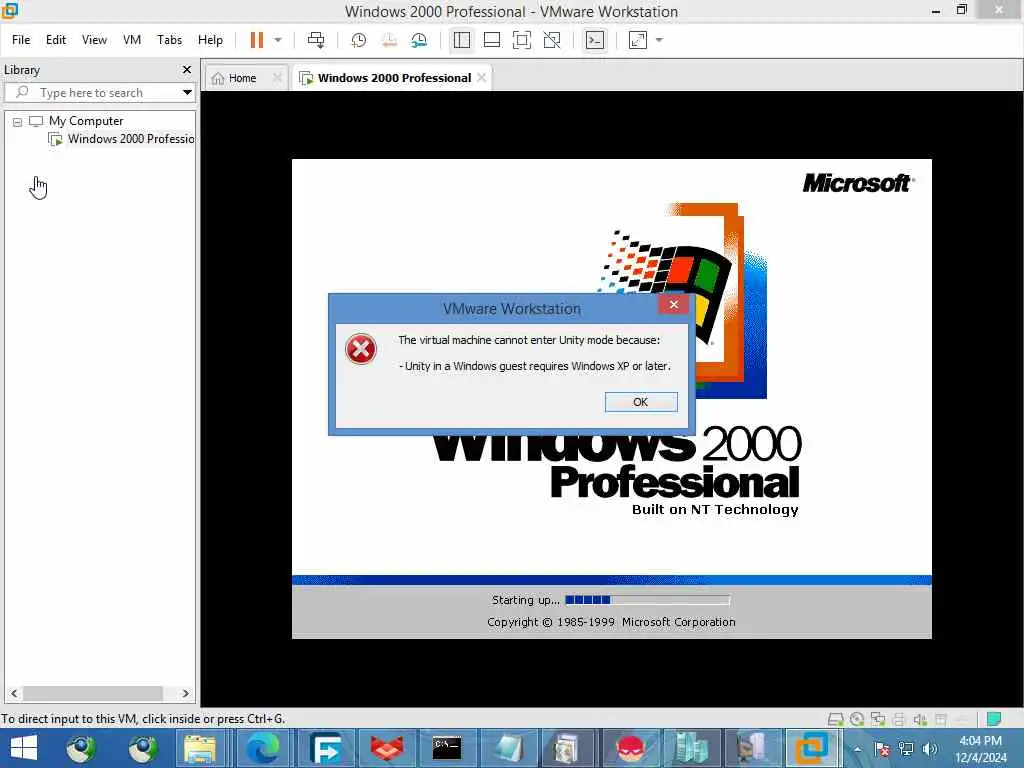The image size is (1024, 768).
Task: Click OK in the VMware error dialog
Action: [x=641, y=402]
